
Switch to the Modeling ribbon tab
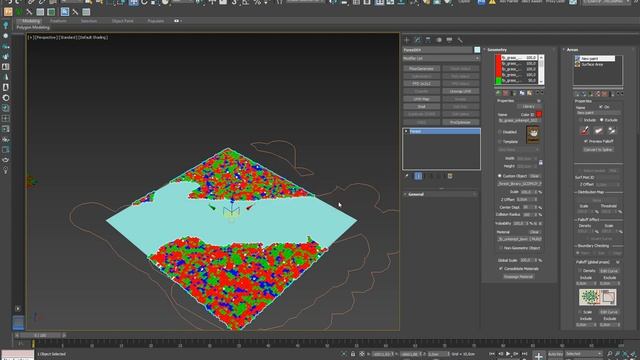coord(31,21)
